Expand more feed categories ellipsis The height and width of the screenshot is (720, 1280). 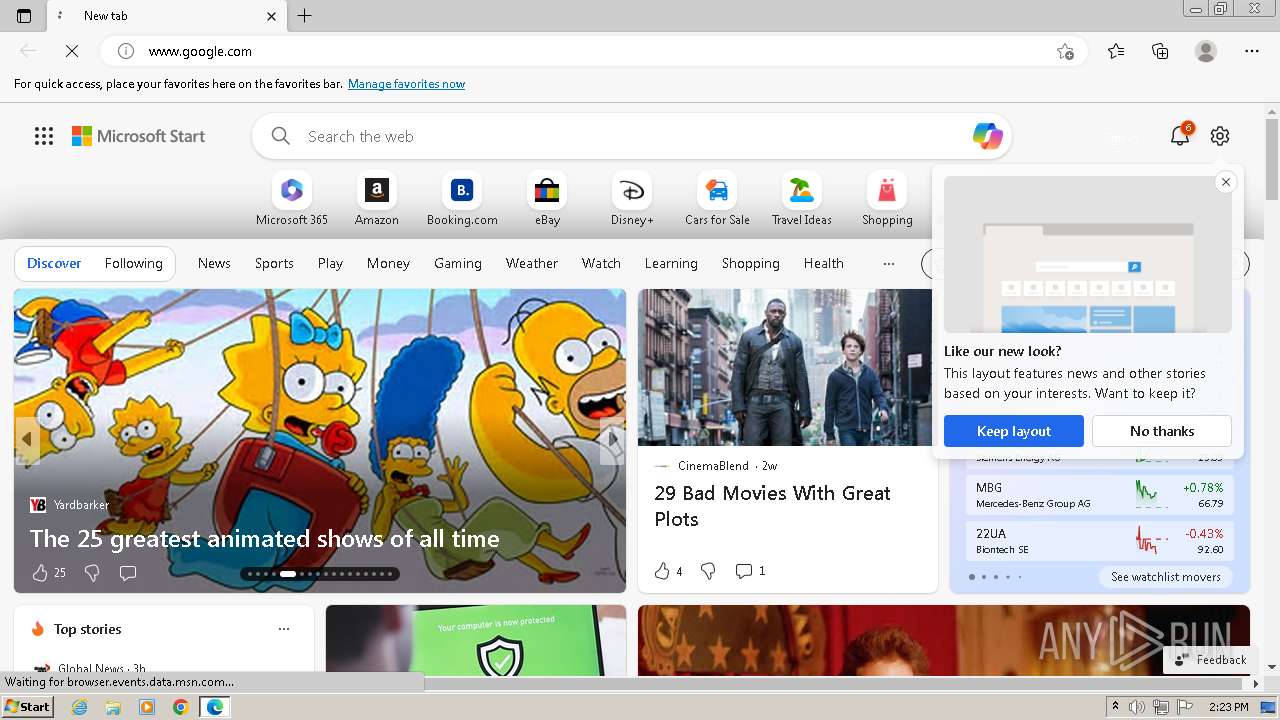tap(889, 263)
